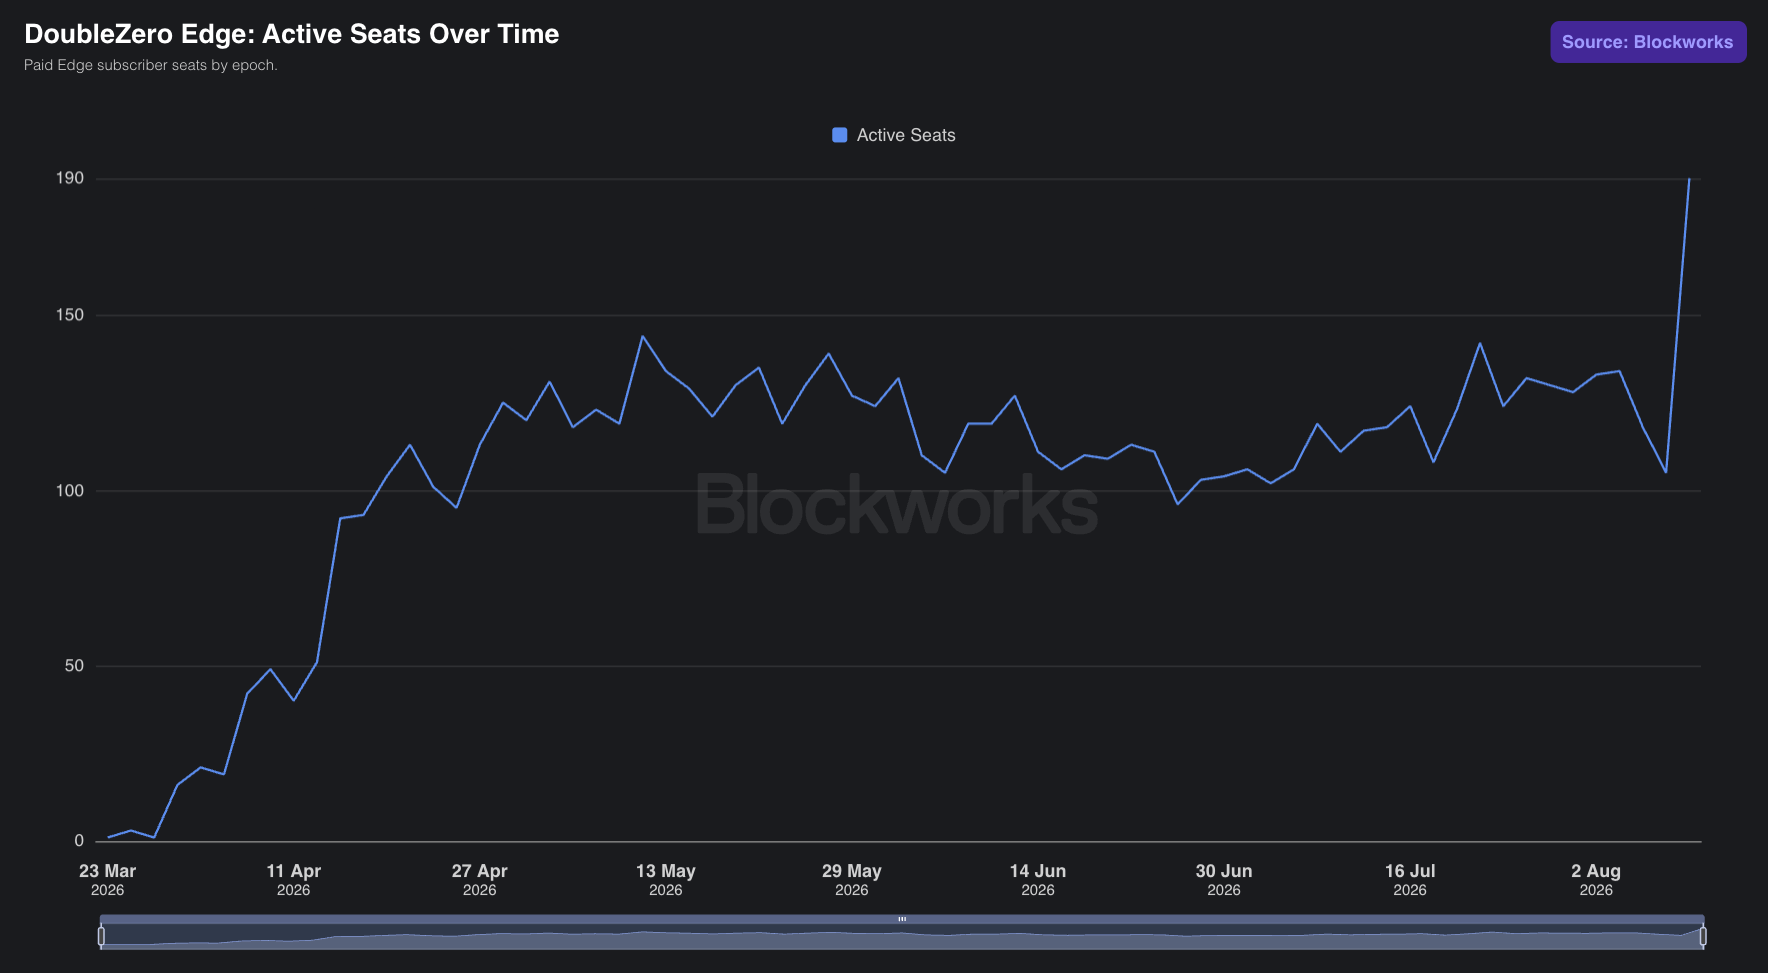Click the 150 y-axis value
The image size is (1768, 973).
[x=70, y=315]
